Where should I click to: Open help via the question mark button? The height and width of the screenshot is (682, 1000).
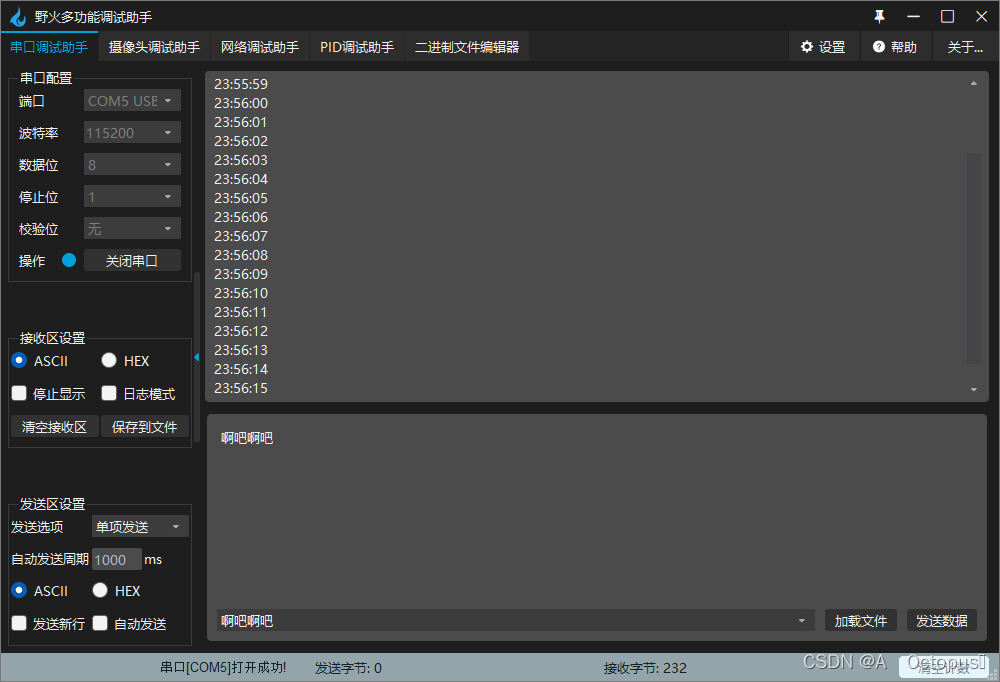click(x=895, y=47)
